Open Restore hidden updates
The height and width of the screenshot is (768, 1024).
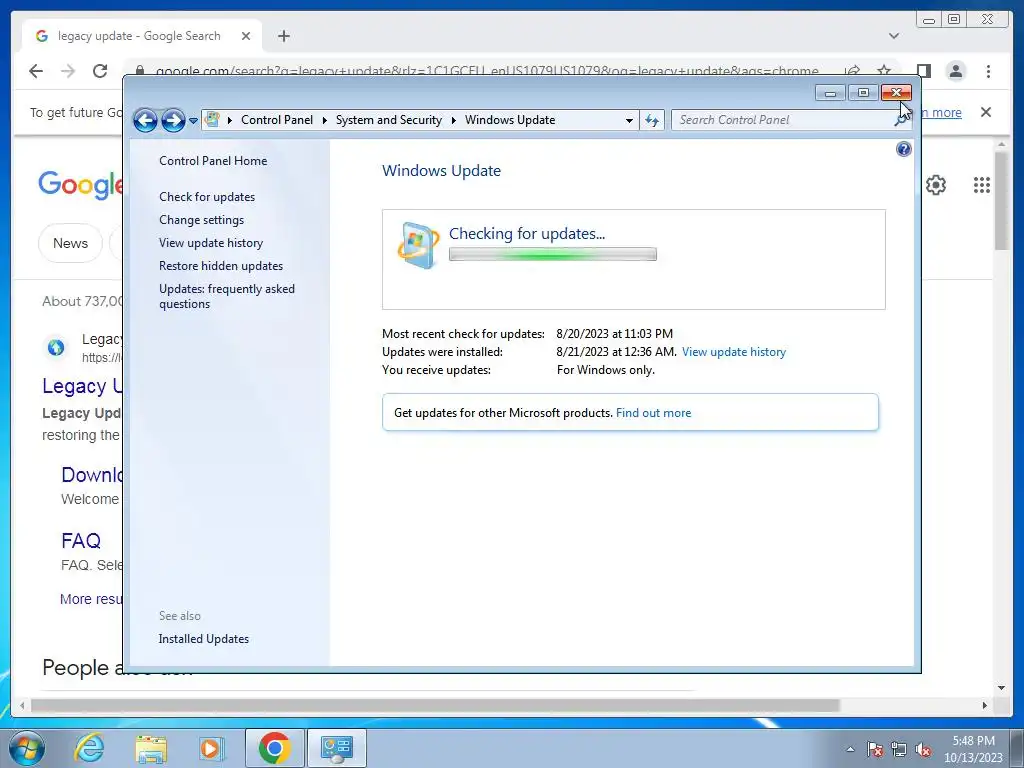pyautogui.click(x=221, y=266)
